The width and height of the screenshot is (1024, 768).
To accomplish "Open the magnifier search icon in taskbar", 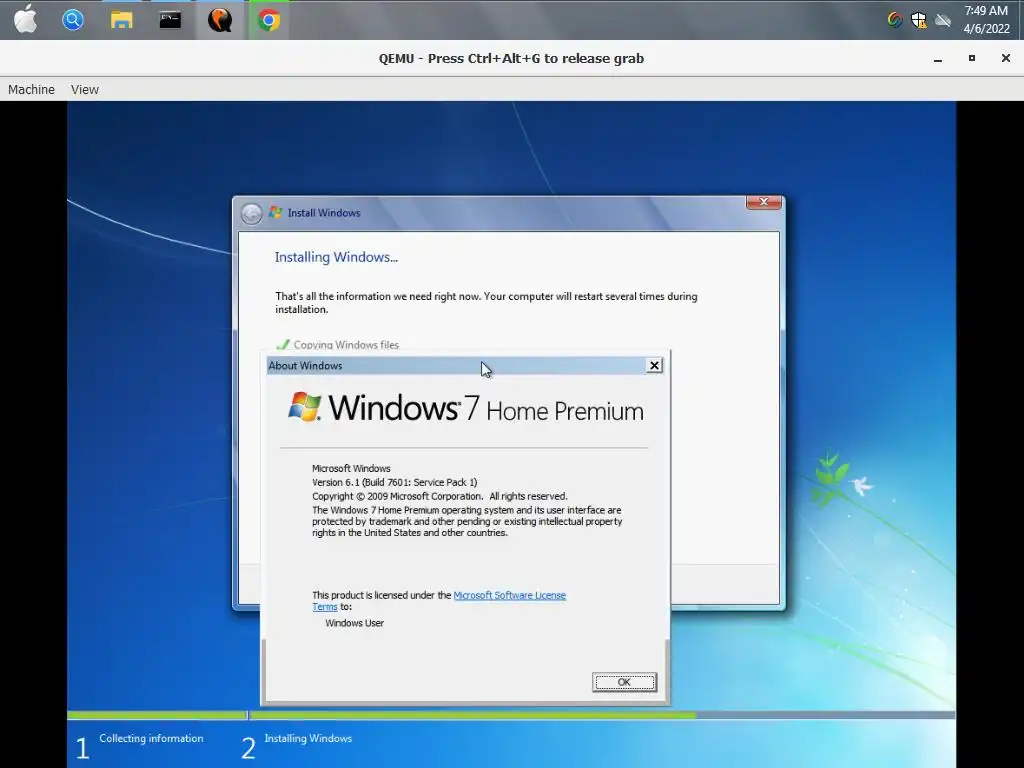I will point(72,20).
